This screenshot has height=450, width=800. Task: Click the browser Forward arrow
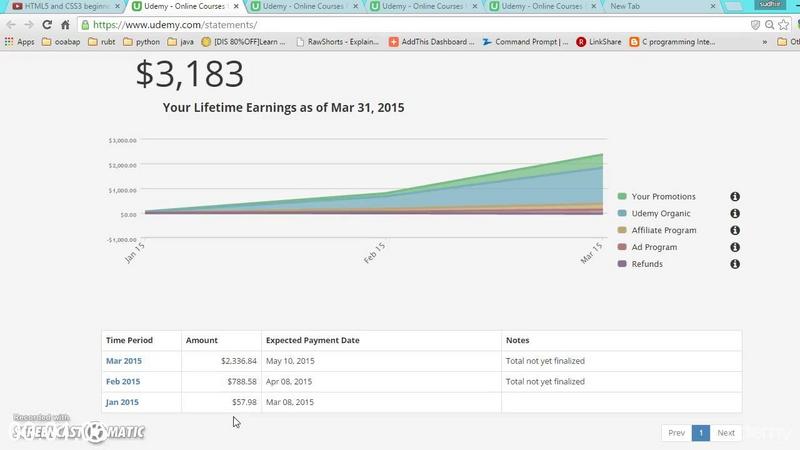click(x=29, y=24)
